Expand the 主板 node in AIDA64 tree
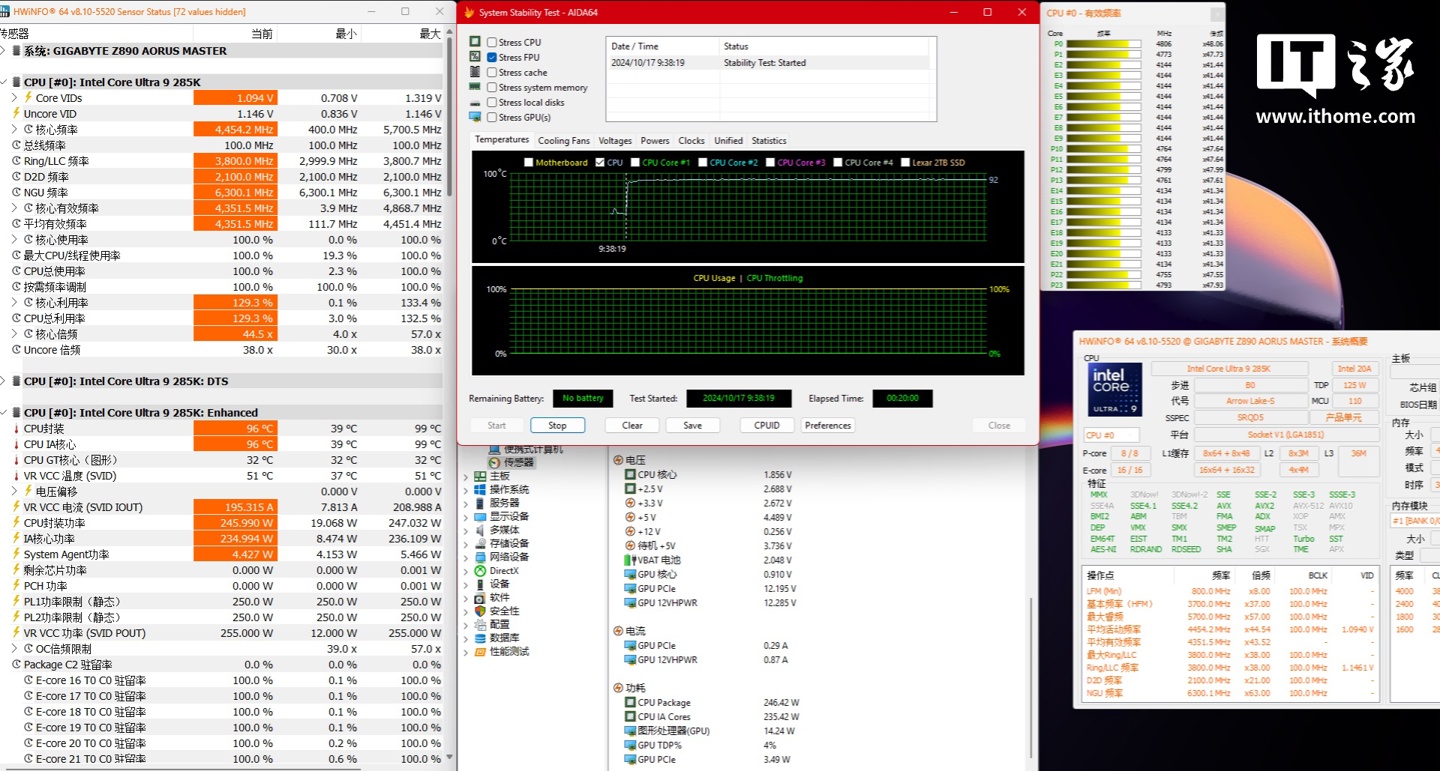 [466, 477]
